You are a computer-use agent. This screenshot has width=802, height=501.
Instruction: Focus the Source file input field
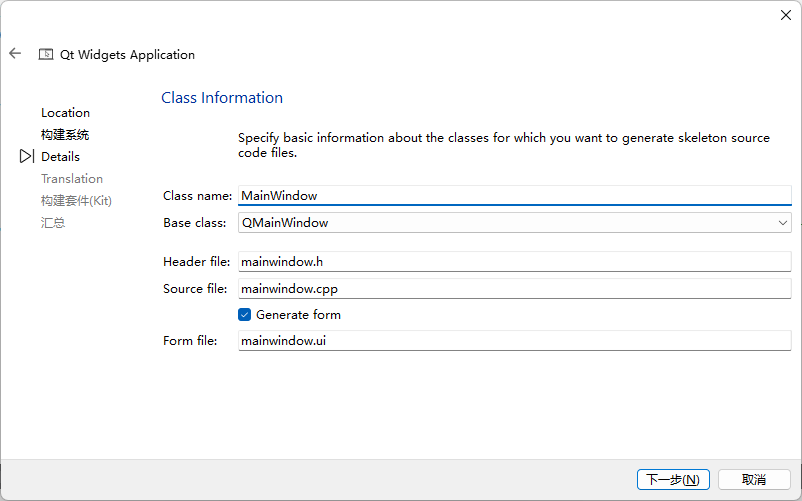[x=515, y=289]
